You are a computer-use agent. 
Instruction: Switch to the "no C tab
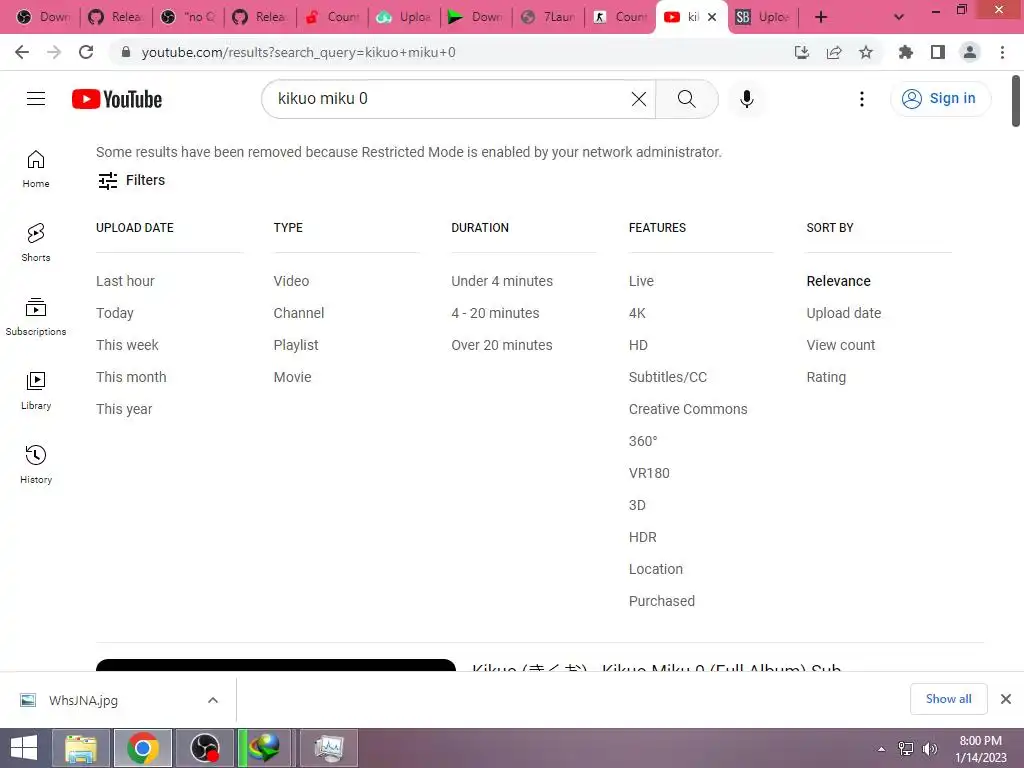point(188,17)
